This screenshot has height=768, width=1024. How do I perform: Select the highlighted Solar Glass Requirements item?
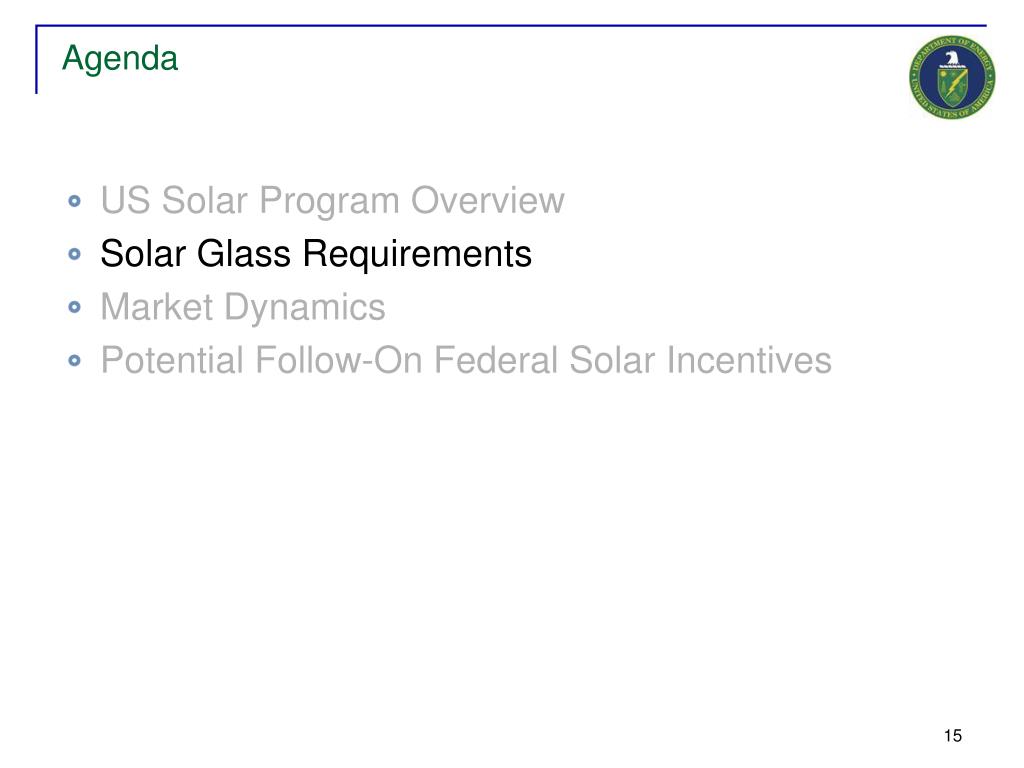316,253
